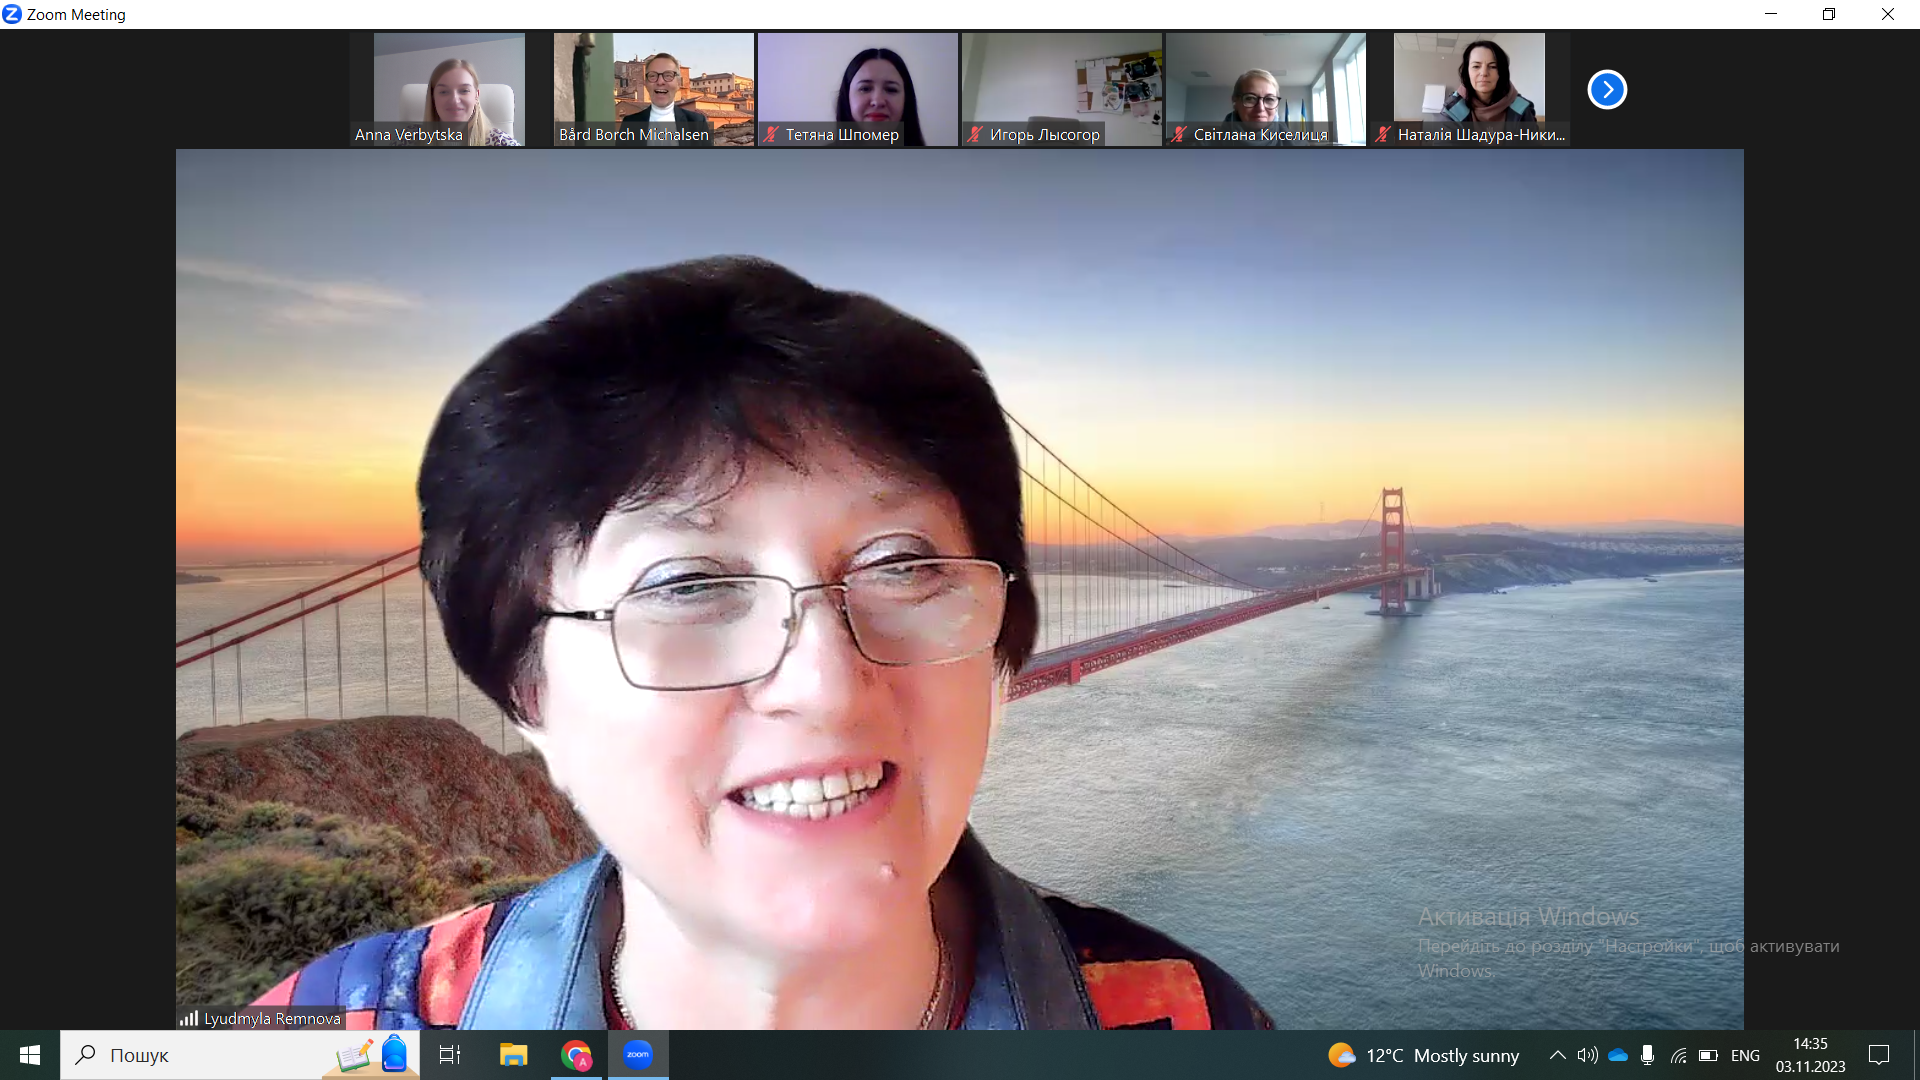Click muted mic icon on Тетяна Шпомер
This screenshot has height=1080, width=1920.
[x=771, y=134]
